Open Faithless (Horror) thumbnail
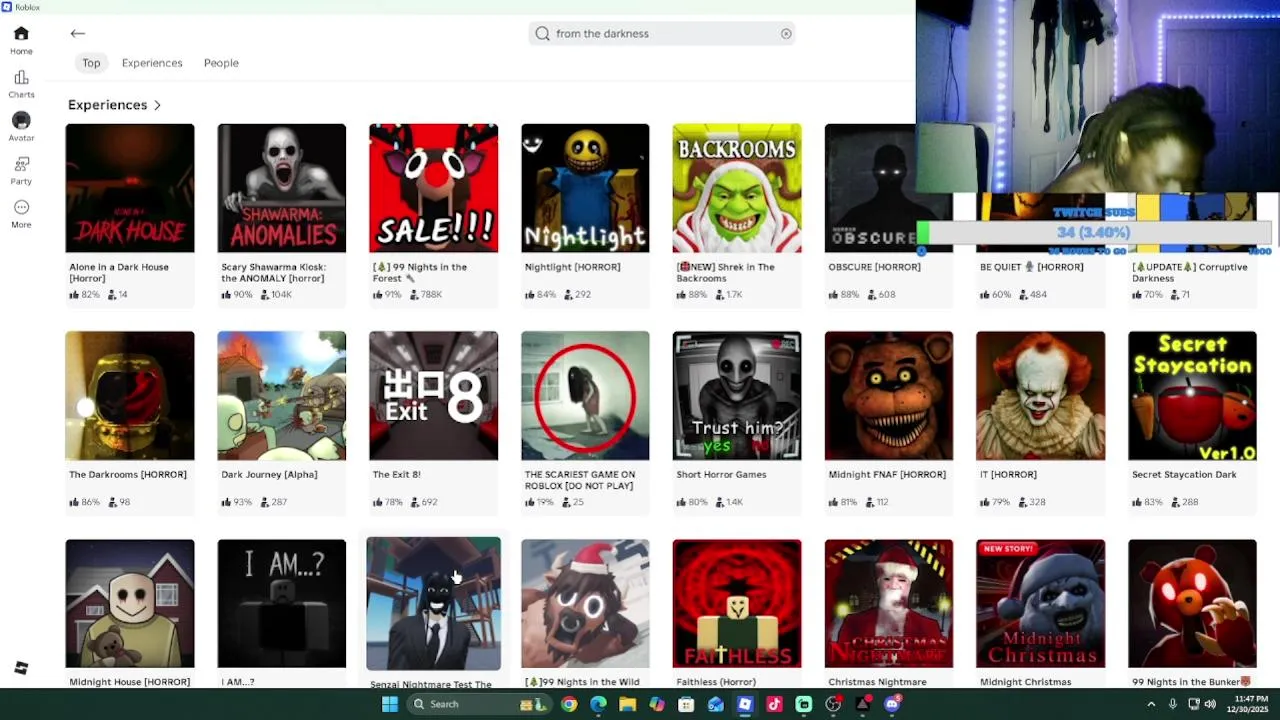 point(737,604)
